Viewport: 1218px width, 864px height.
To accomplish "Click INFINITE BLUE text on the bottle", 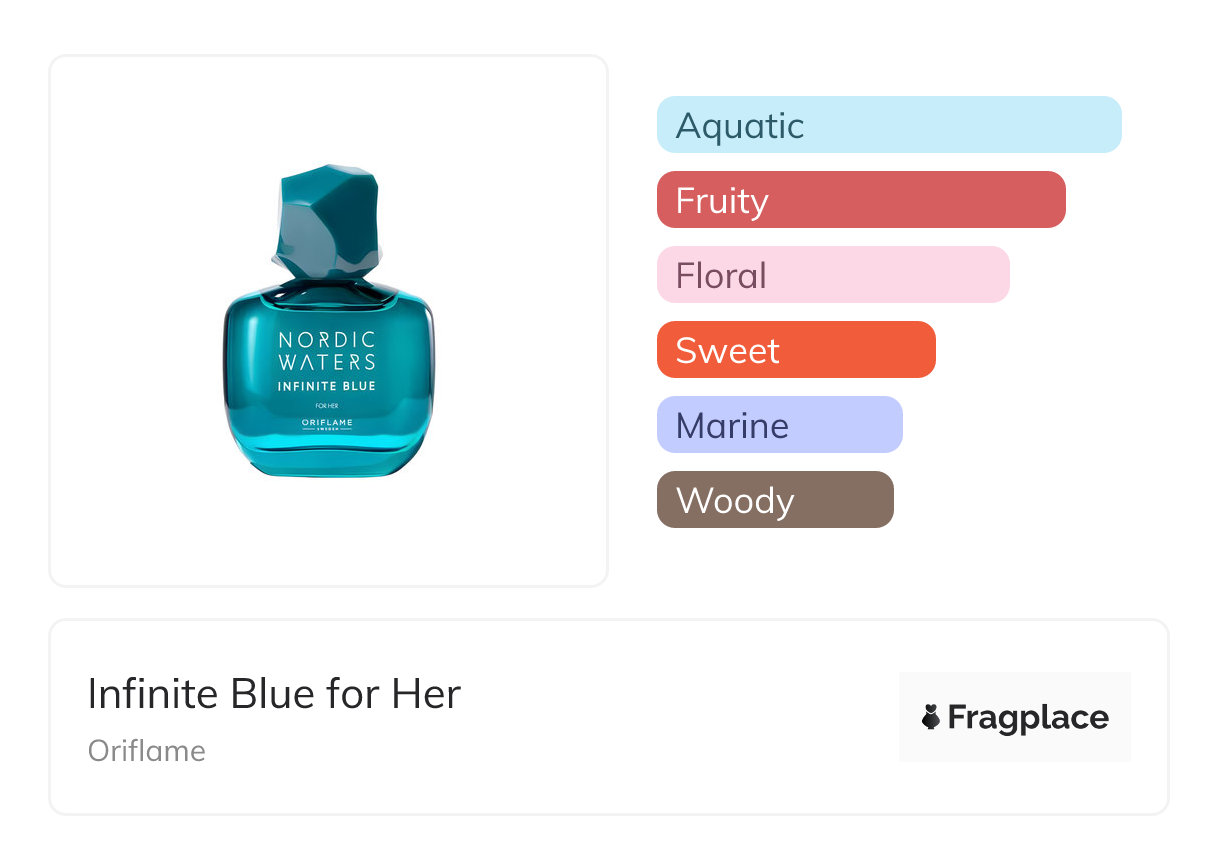I will click(x=327, y=386).
